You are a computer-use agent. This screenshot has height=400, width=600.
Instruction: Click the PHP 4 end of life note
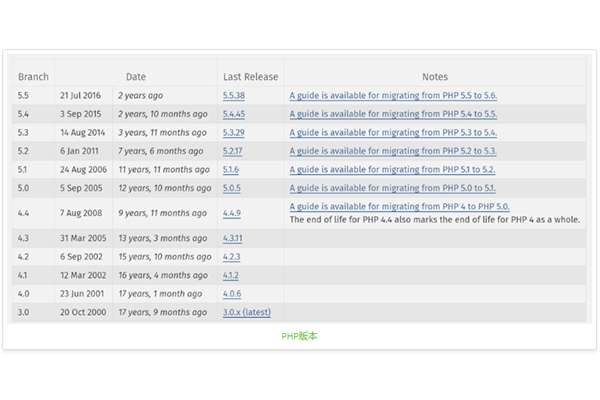[435, 220]
